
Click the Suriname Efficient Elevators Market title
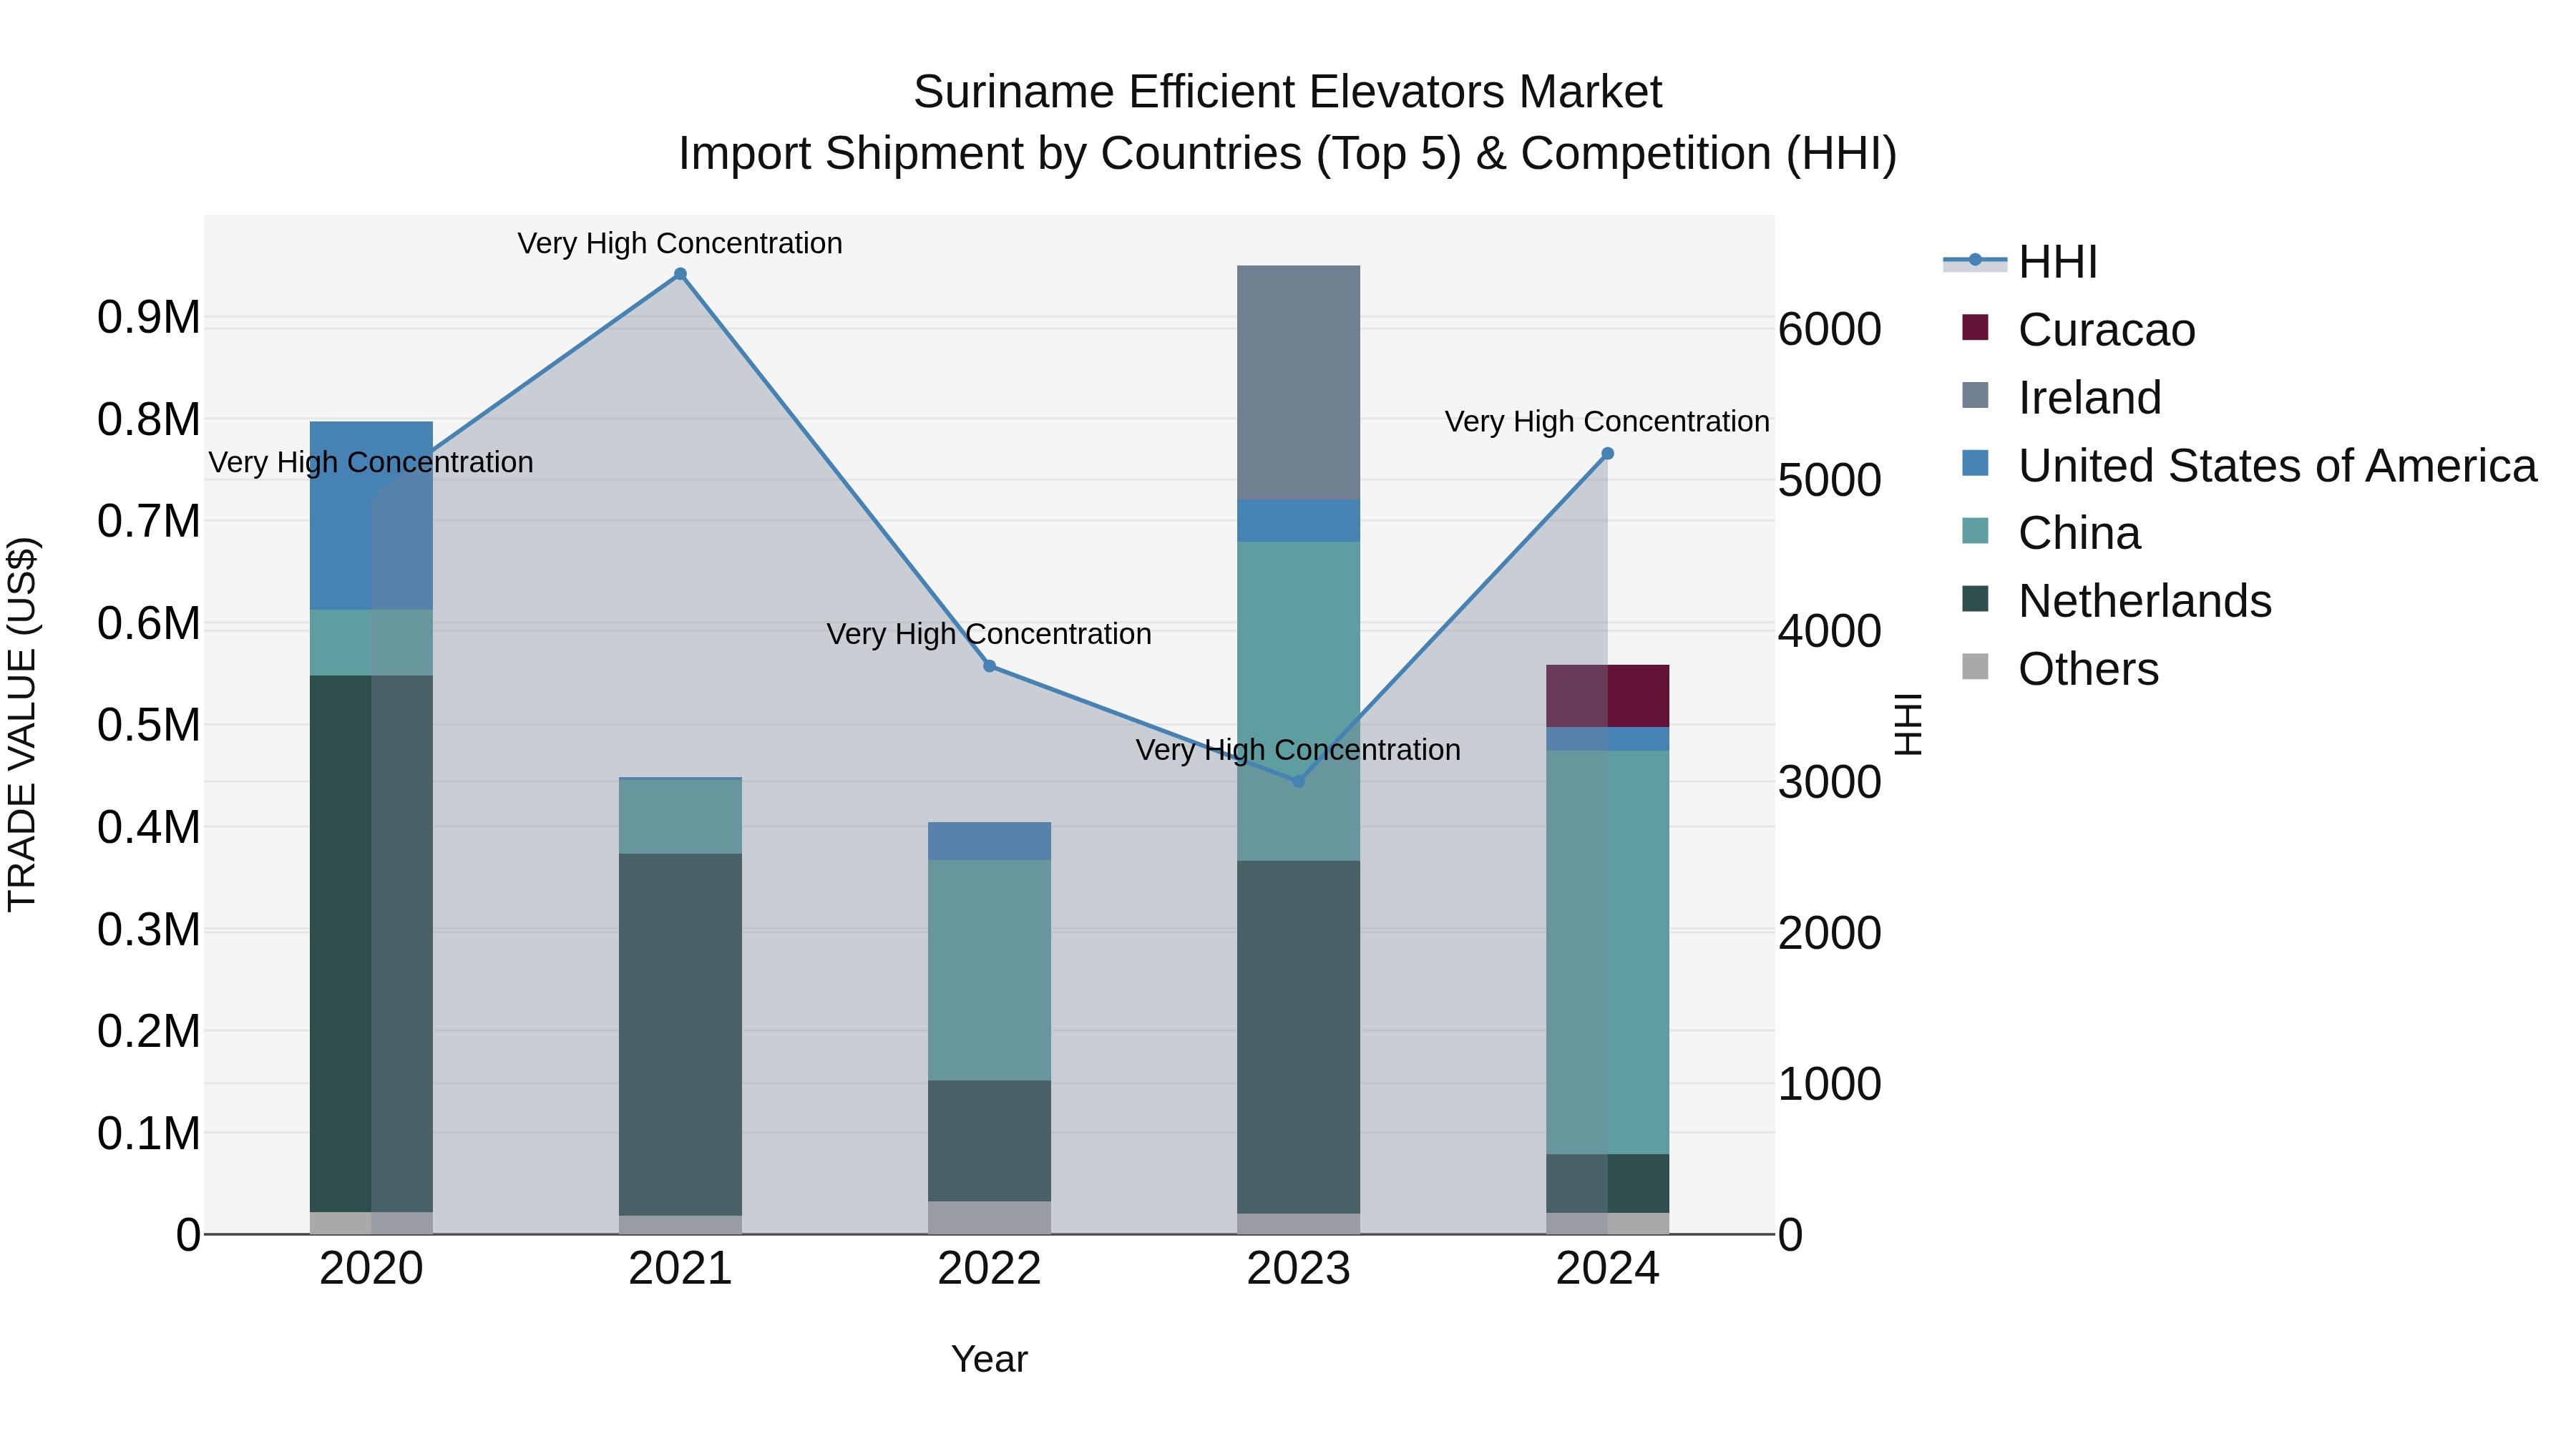point(1288,92)
